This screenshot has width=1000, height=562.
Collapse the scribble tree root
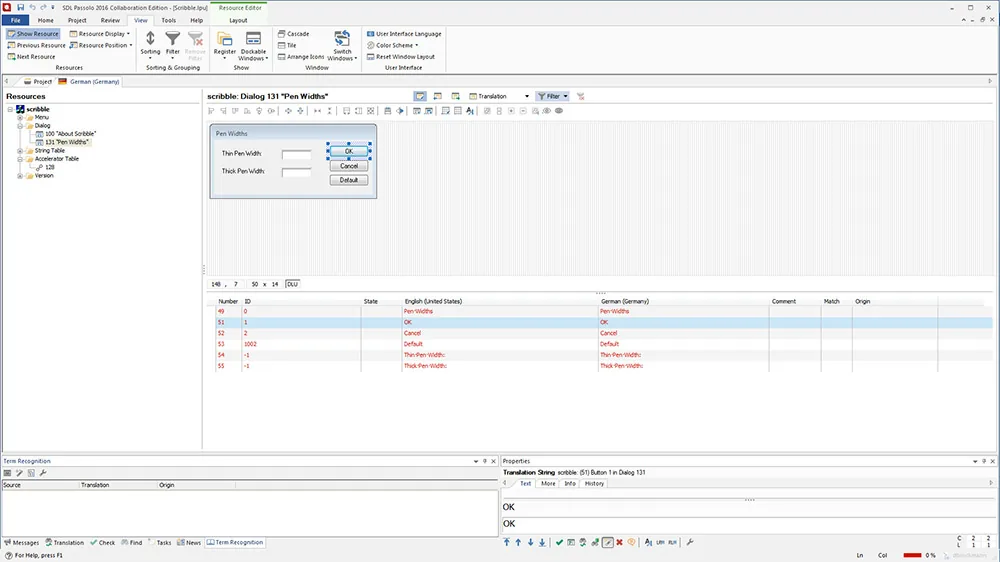tap(10, 109)
